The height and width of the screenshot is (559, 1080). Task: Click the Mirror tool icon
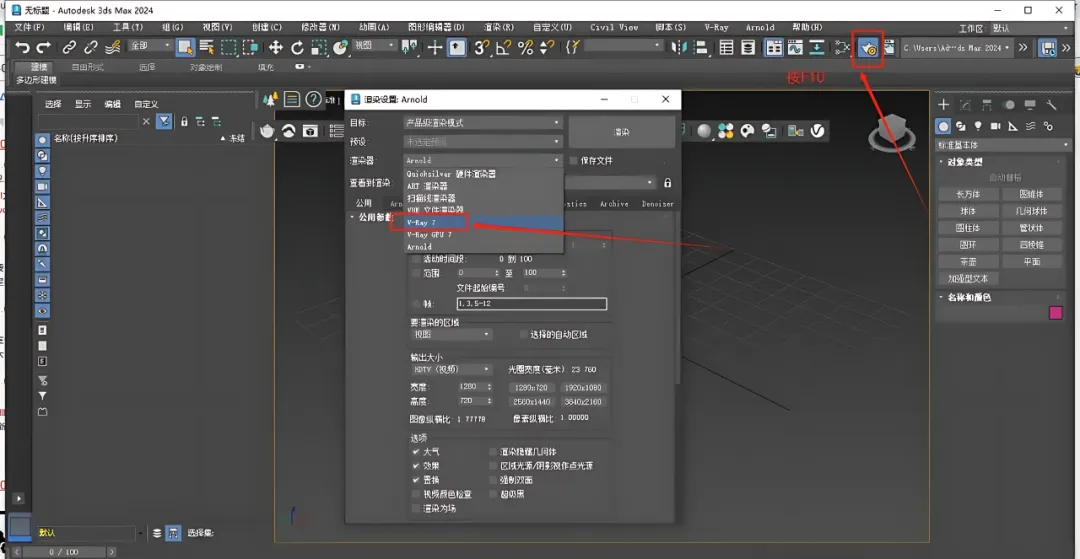[x=681, y=48]
